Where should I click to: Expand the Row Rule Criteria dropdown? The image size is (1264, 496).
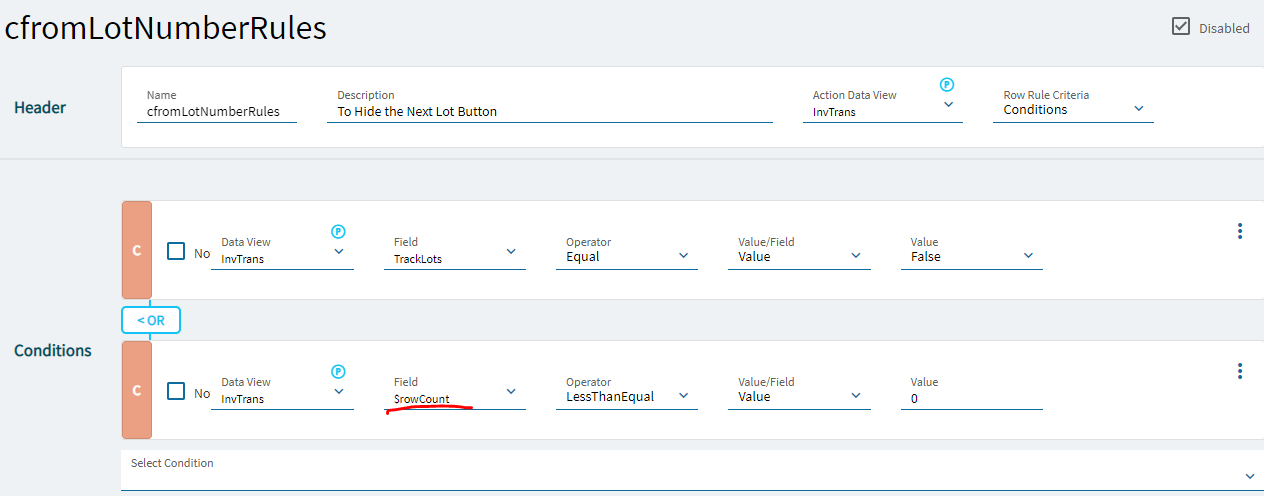coord(1139,108)
